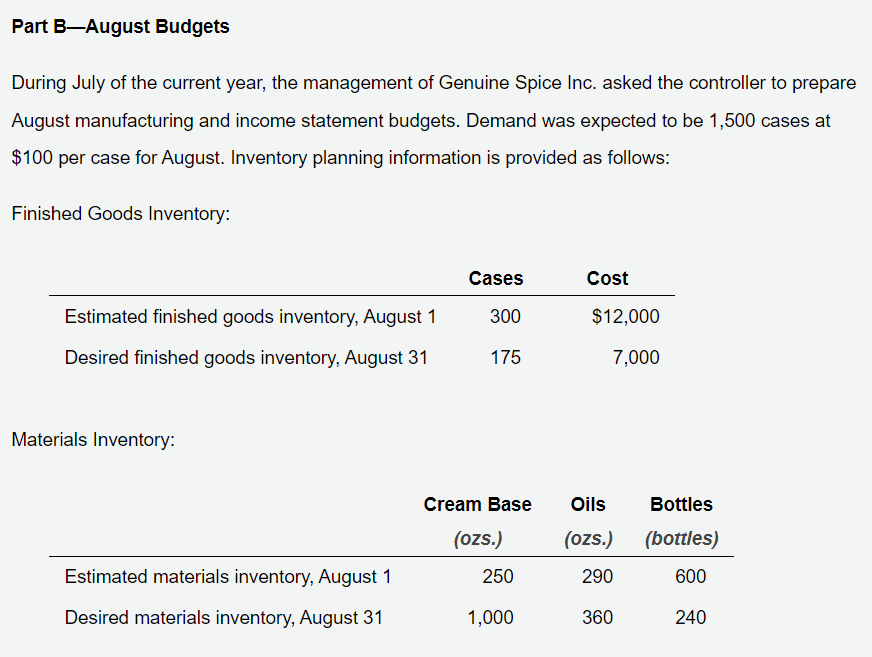Click the 175 cases value
Image resolution: width=872 pixels, height=657 pixels.
(x=505, y=357)
